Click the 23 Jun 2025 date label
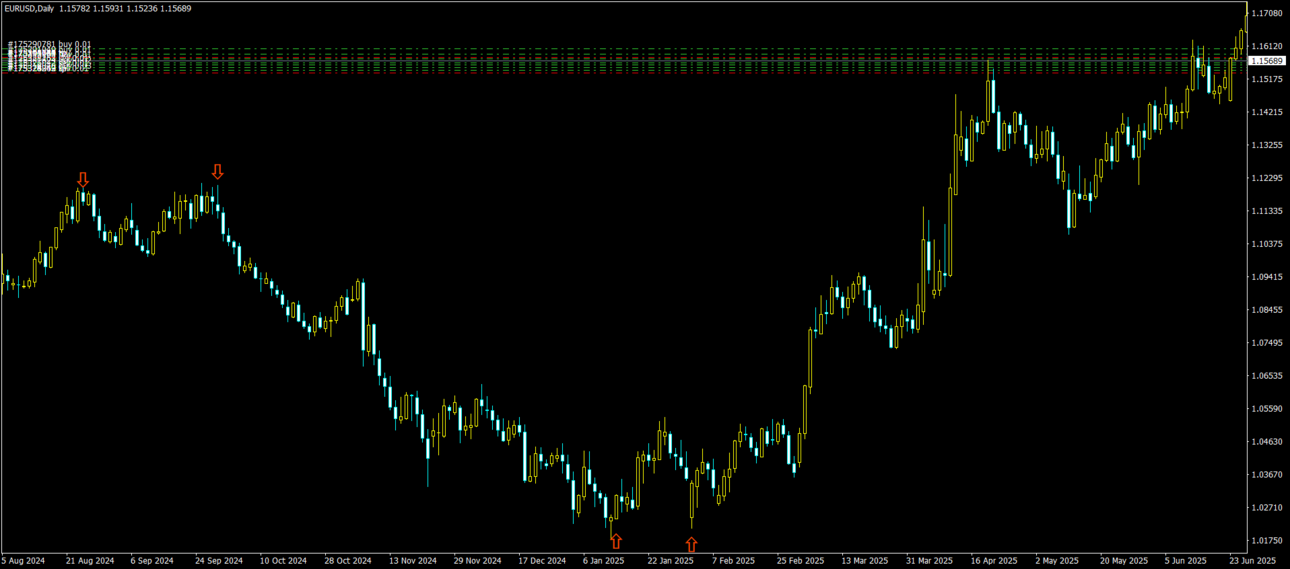Viewport: 1290px width, 569px height. coord(1252,561)
